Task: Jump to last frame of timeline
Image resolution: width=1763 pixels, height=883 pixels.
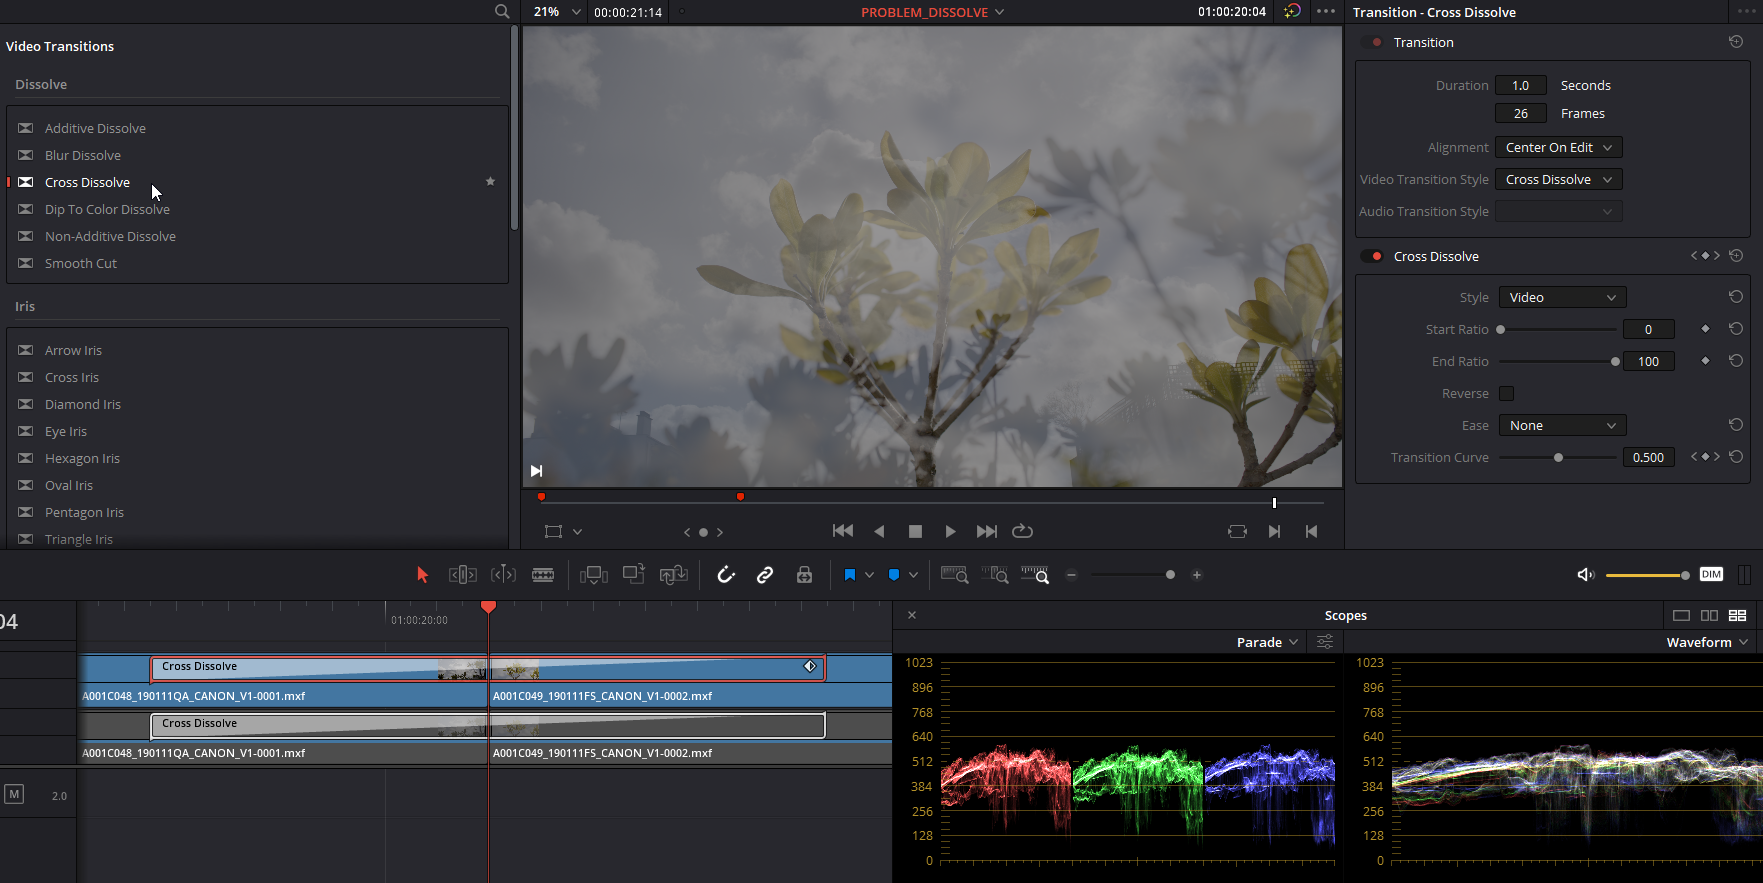Action: [987, 531]
